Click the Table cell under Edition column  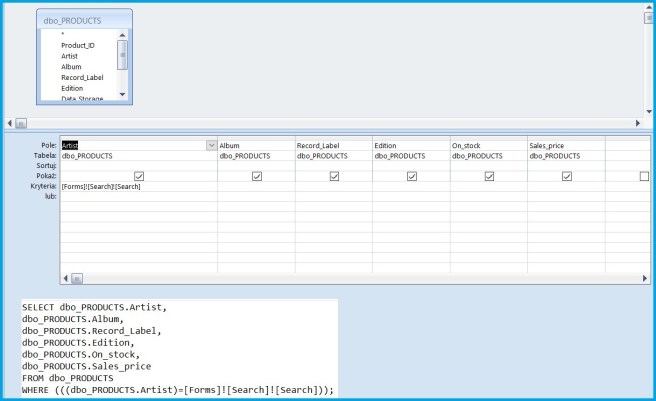410,156
